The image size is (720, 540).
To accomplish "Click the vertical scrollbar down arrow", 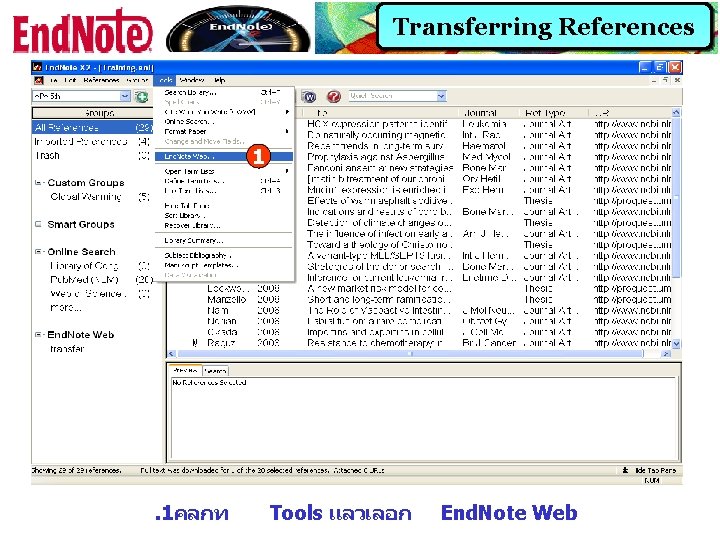I will click(676, 343).
